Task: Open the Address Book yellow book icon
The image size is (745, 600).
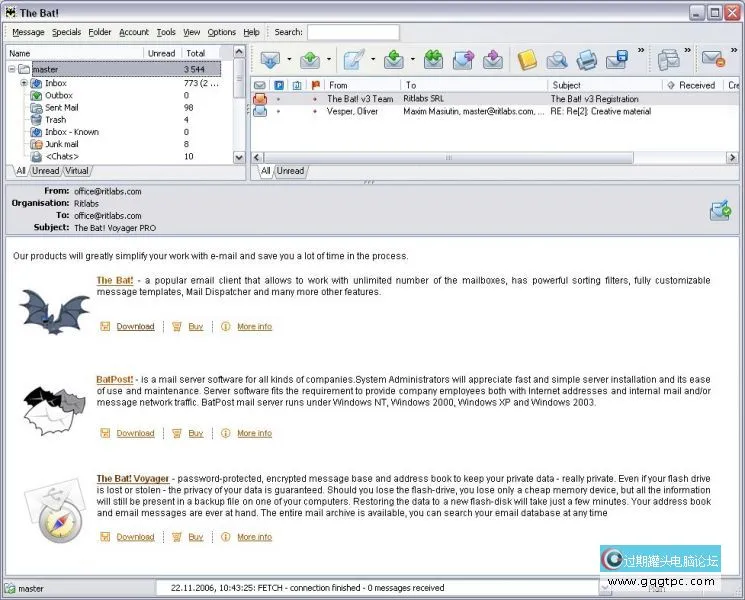Action: (527, 60)
